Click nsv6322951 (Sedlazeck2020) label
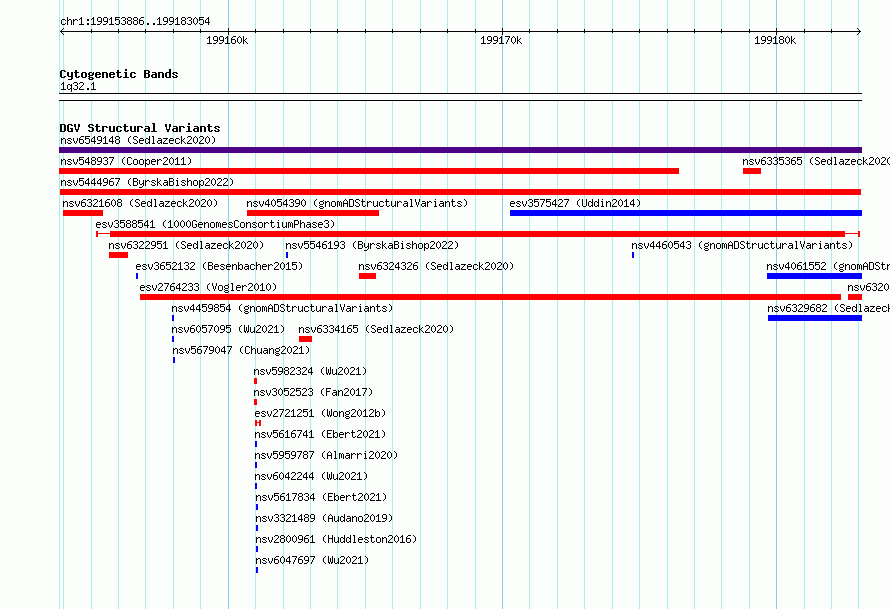890x609 pixels. pos(186,245)
